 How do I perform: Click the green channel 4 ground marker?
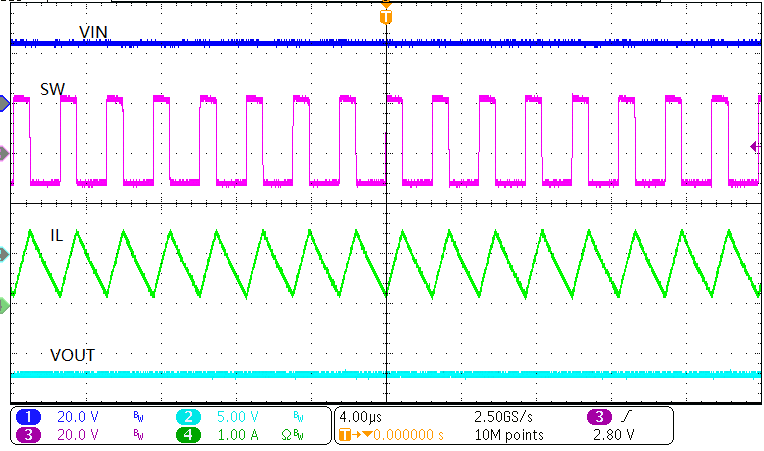tap(4, 306)
